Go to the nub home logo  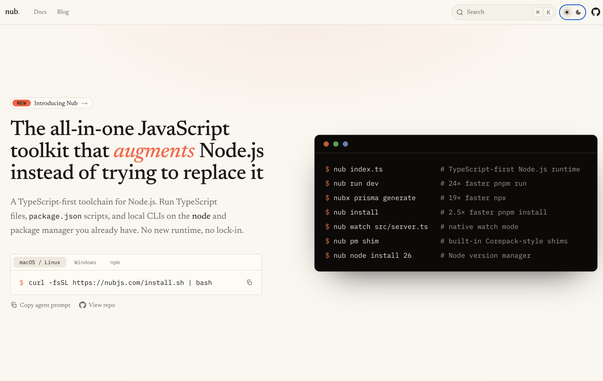(x=12, y=12)
